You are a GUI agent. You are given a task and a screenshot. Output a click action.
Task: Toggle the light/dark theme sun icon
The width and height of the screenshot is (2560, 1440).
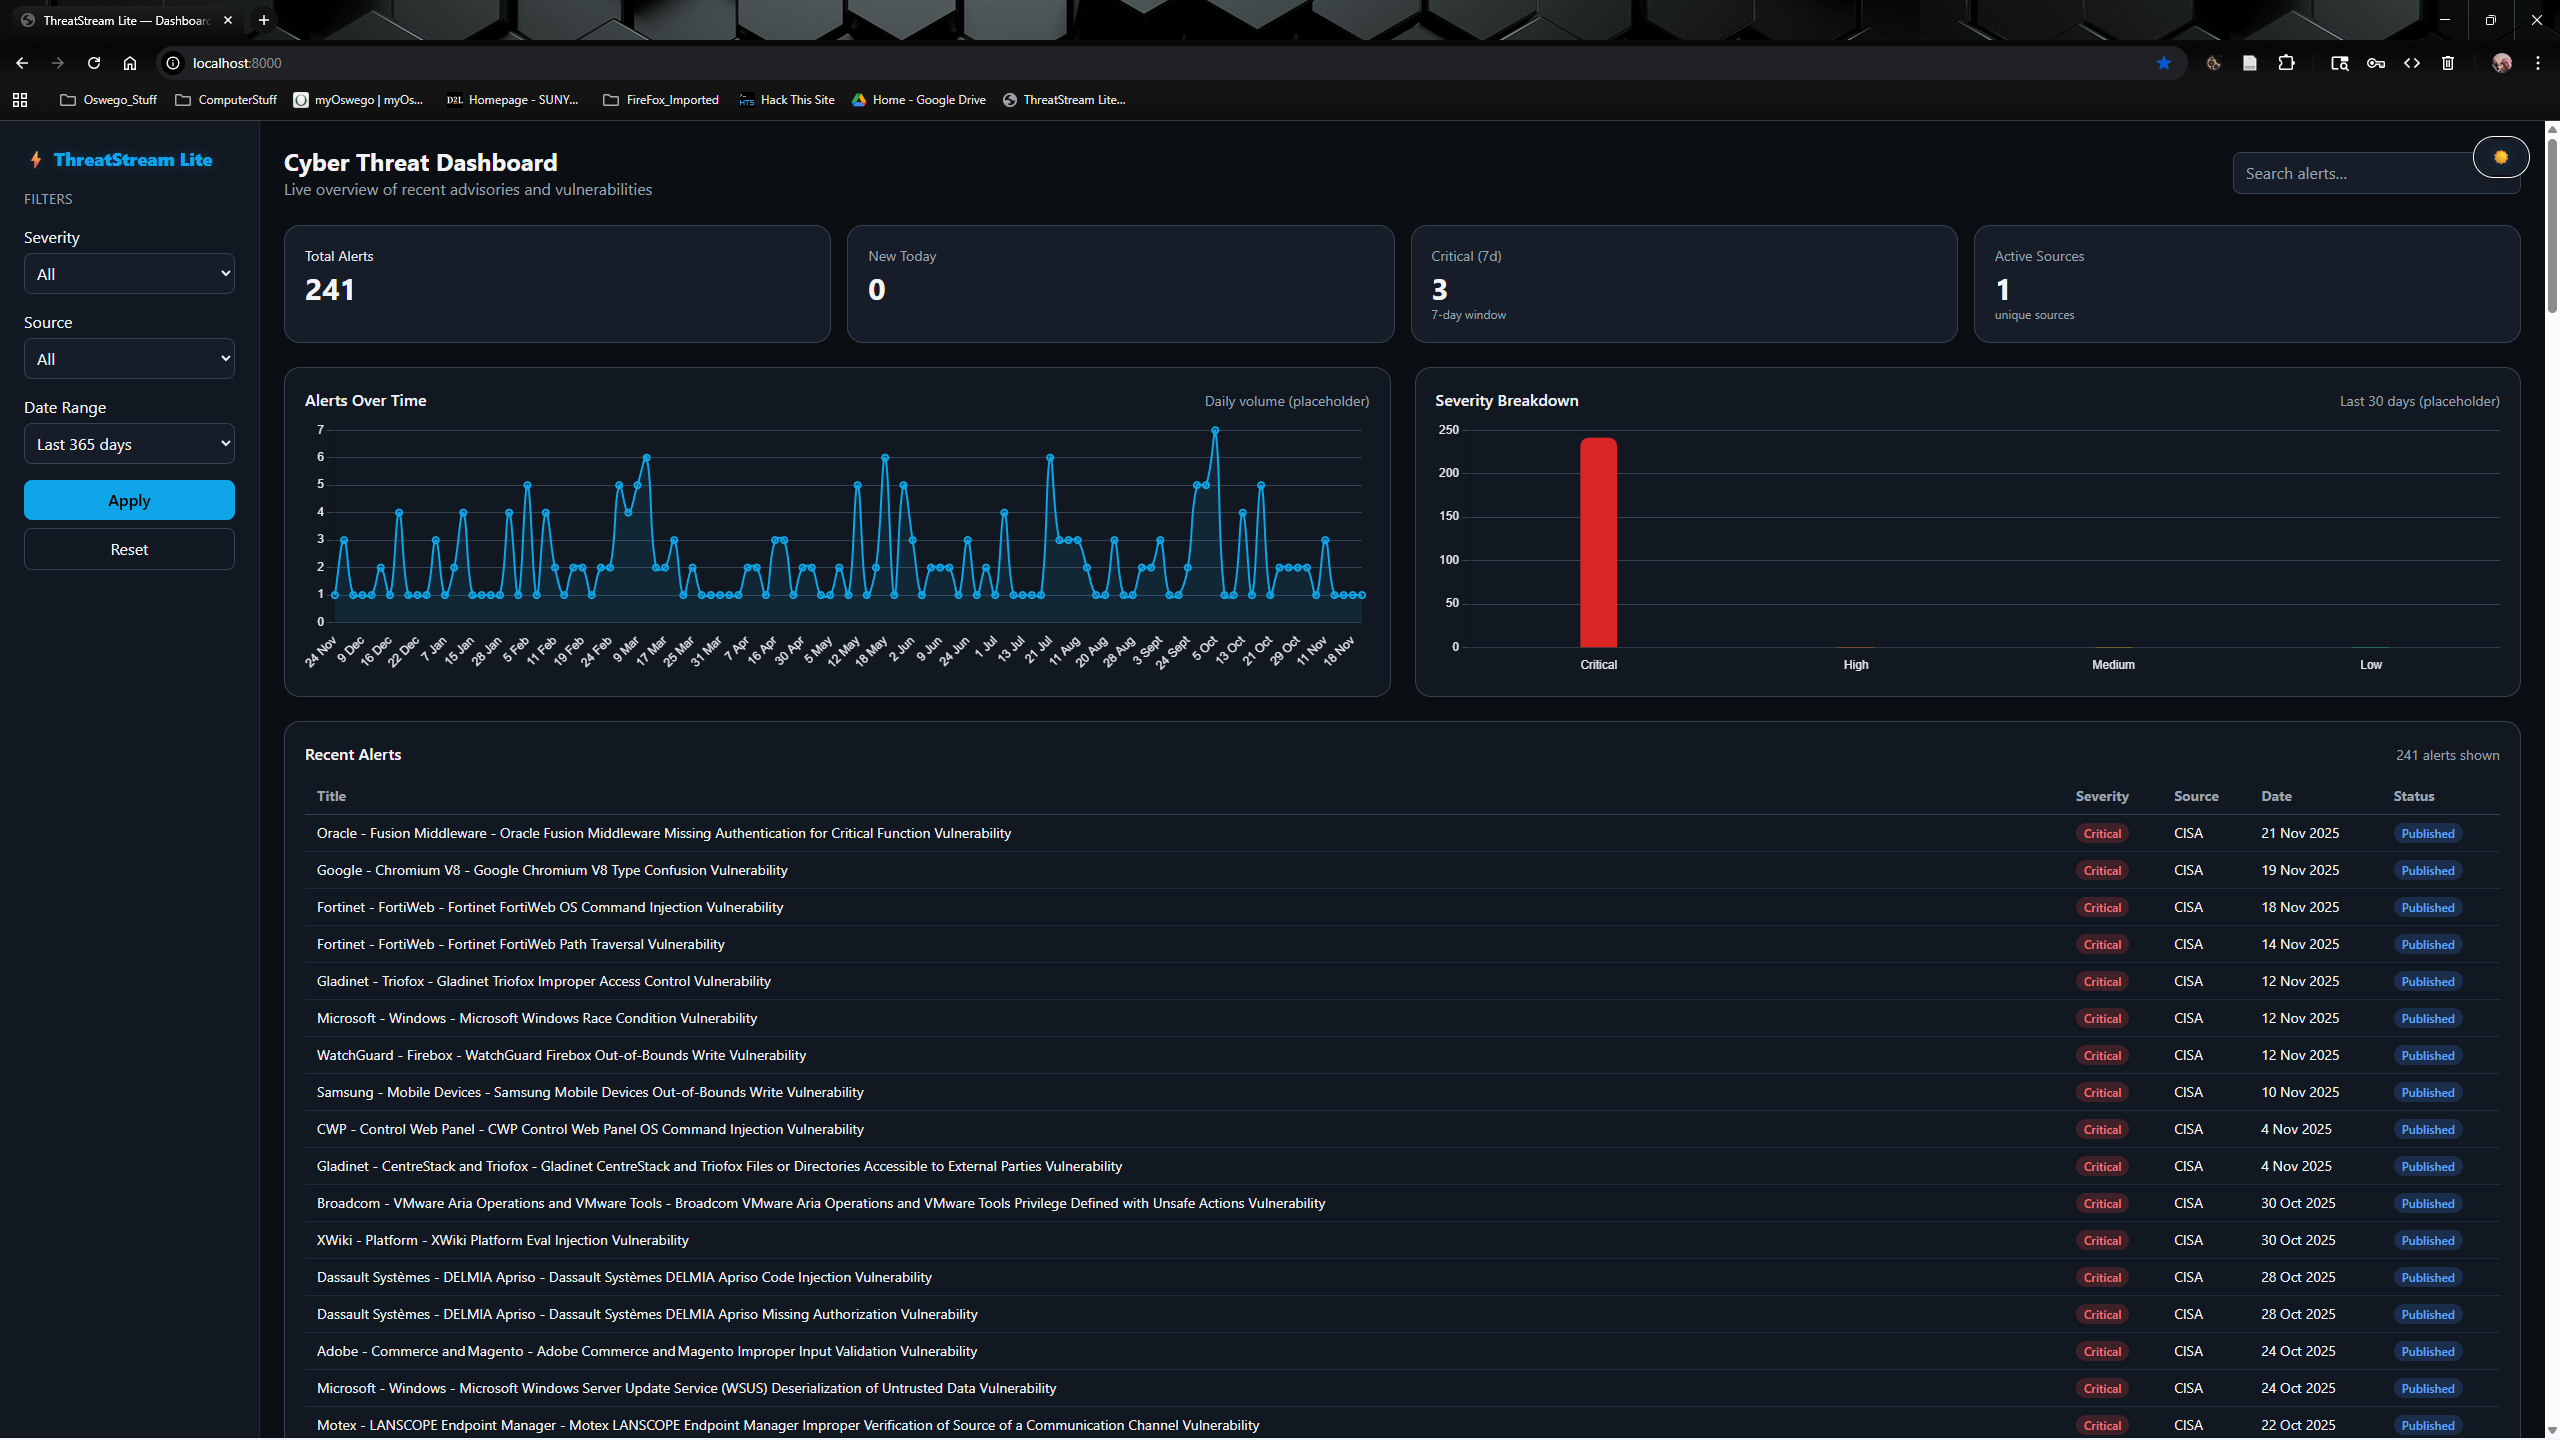tap(2500, 157)
